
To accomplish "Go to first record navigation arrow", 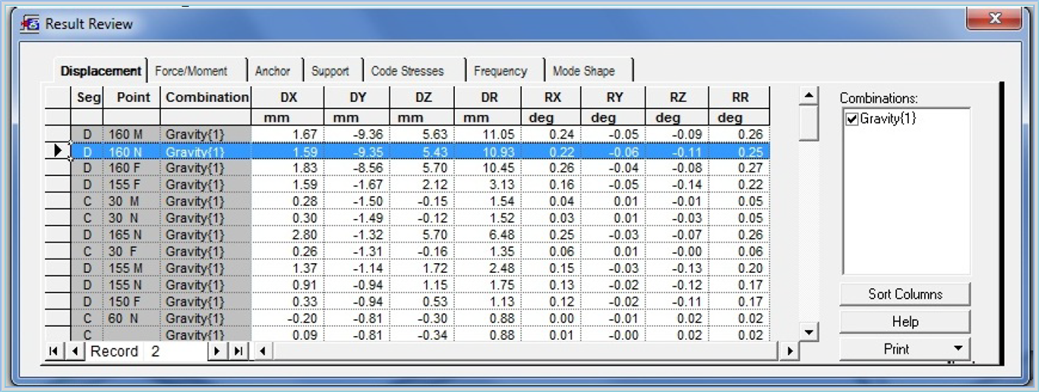I will (53, 351).
